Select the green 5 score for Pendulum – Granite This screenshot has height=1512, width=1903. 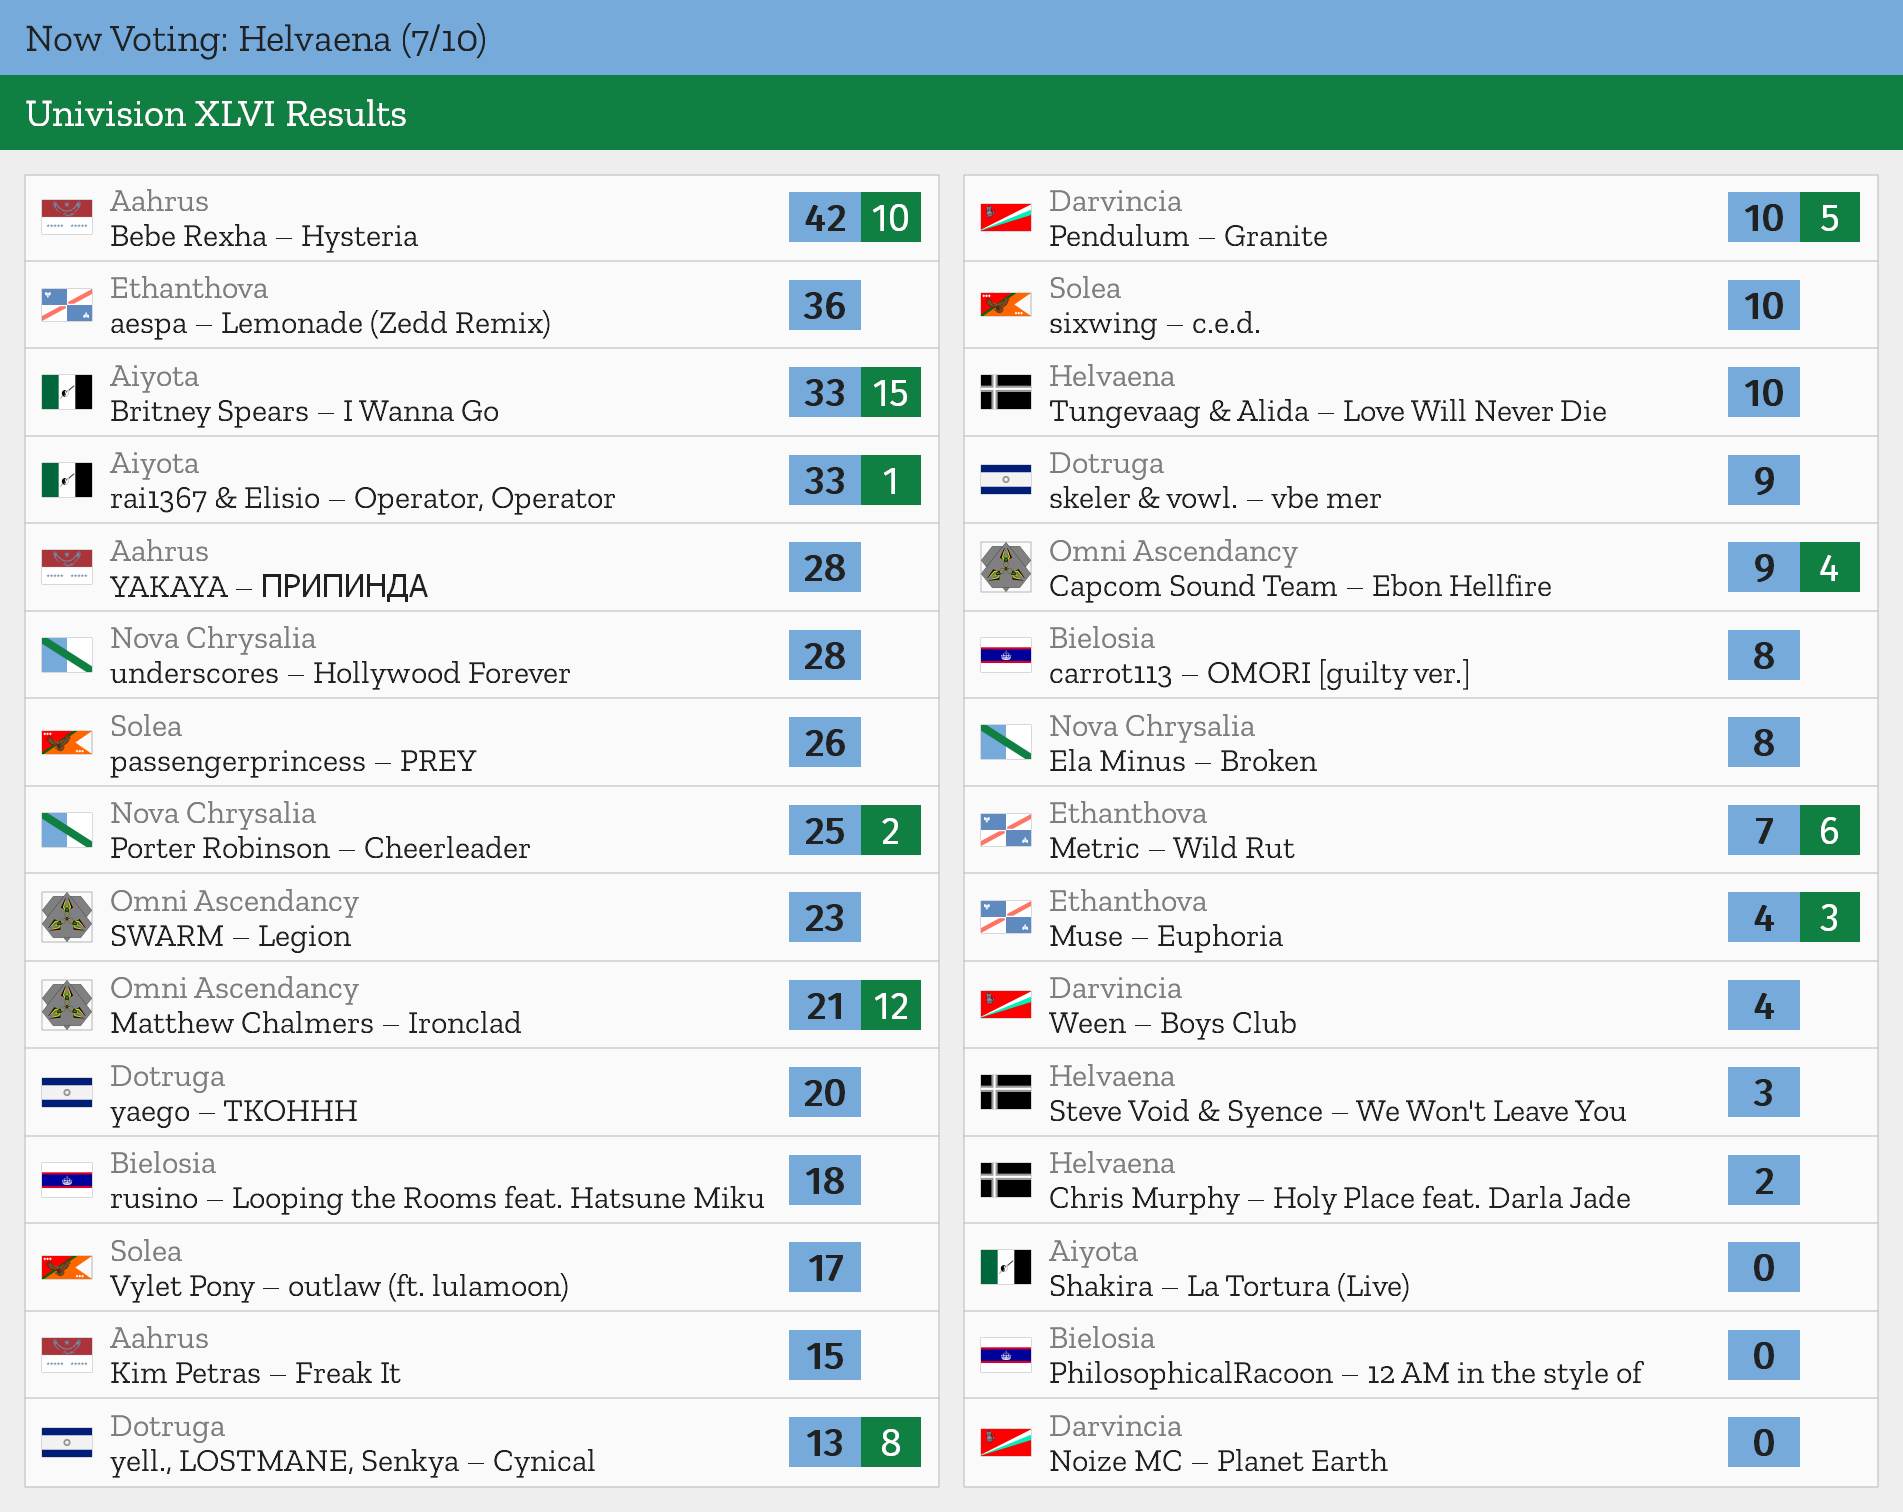click(1830, 218)
